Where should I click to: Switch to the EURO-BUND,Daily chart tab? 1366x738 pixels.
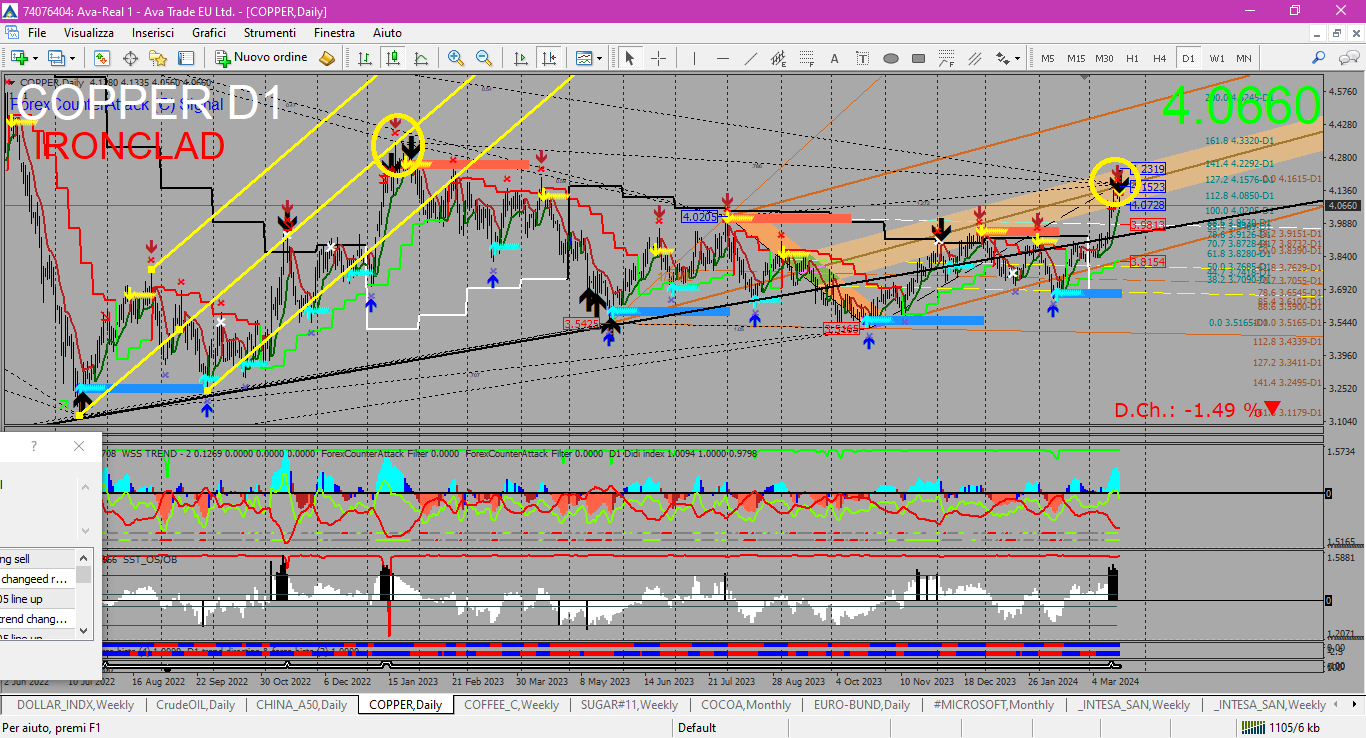862,705
